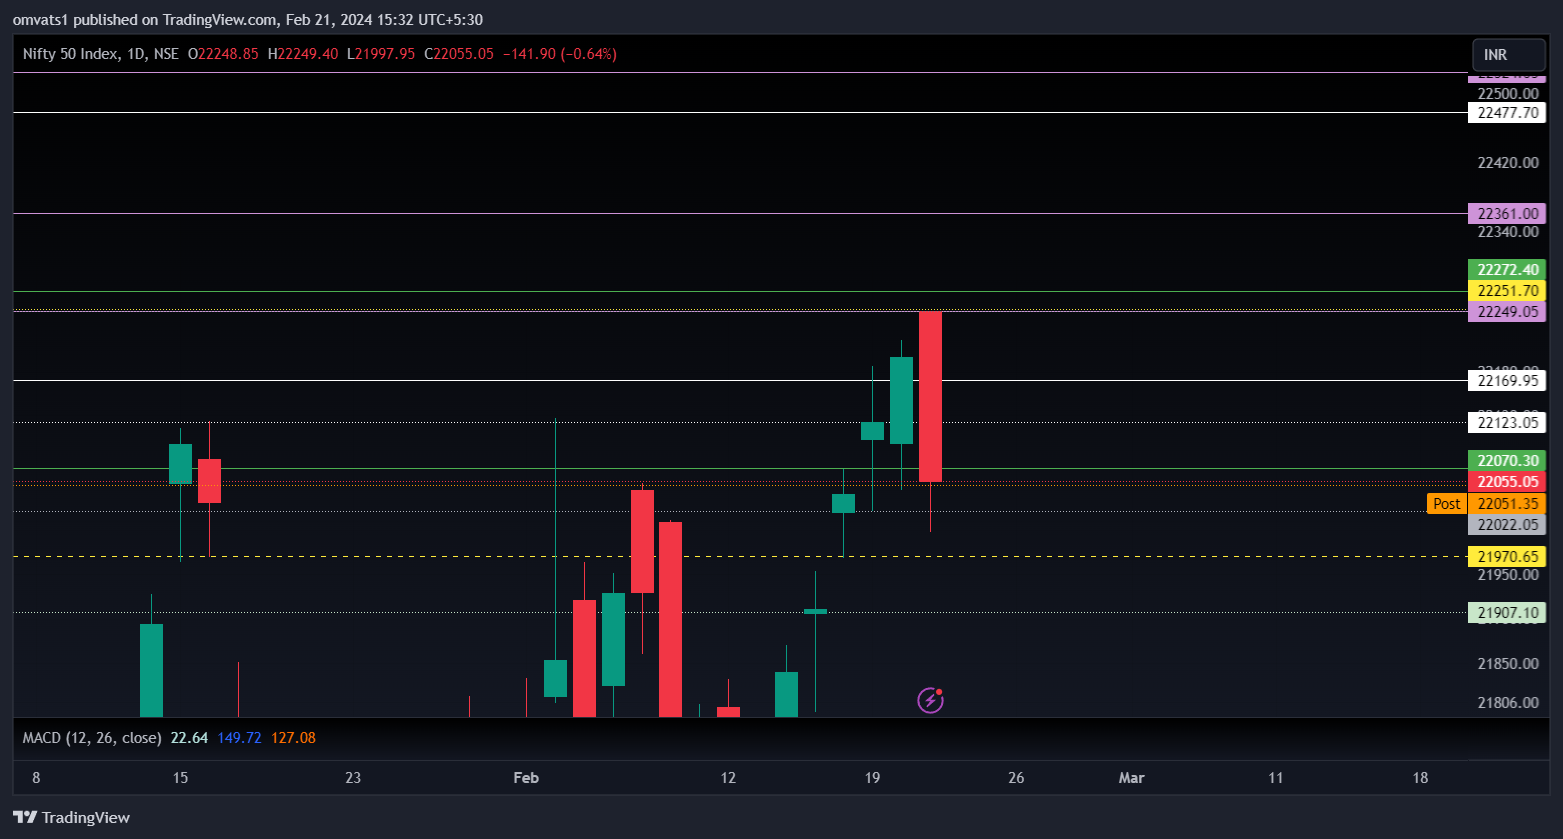Click the 11 date on the time axis
Image resolution: width=1563 pixels, height=839 pixels.
(1275, 778)
